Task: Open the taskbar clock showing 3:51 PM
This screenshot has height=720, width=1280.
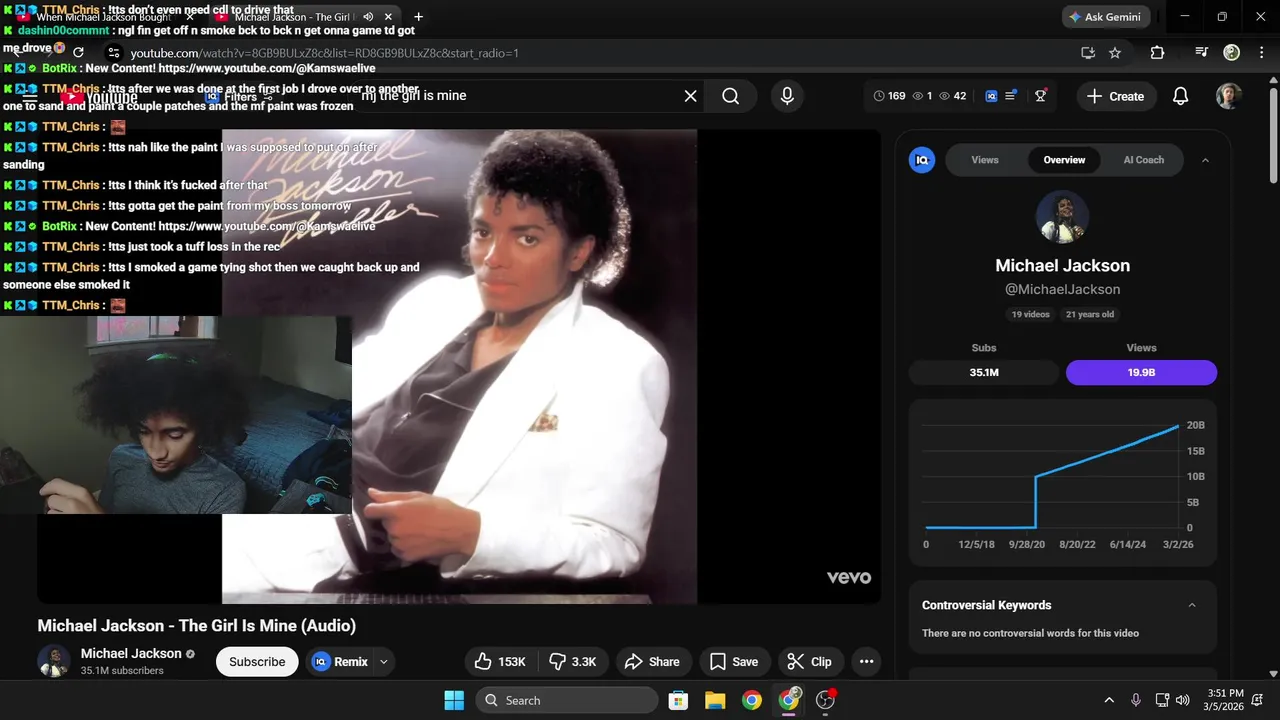Action: tap(1225, 700)
